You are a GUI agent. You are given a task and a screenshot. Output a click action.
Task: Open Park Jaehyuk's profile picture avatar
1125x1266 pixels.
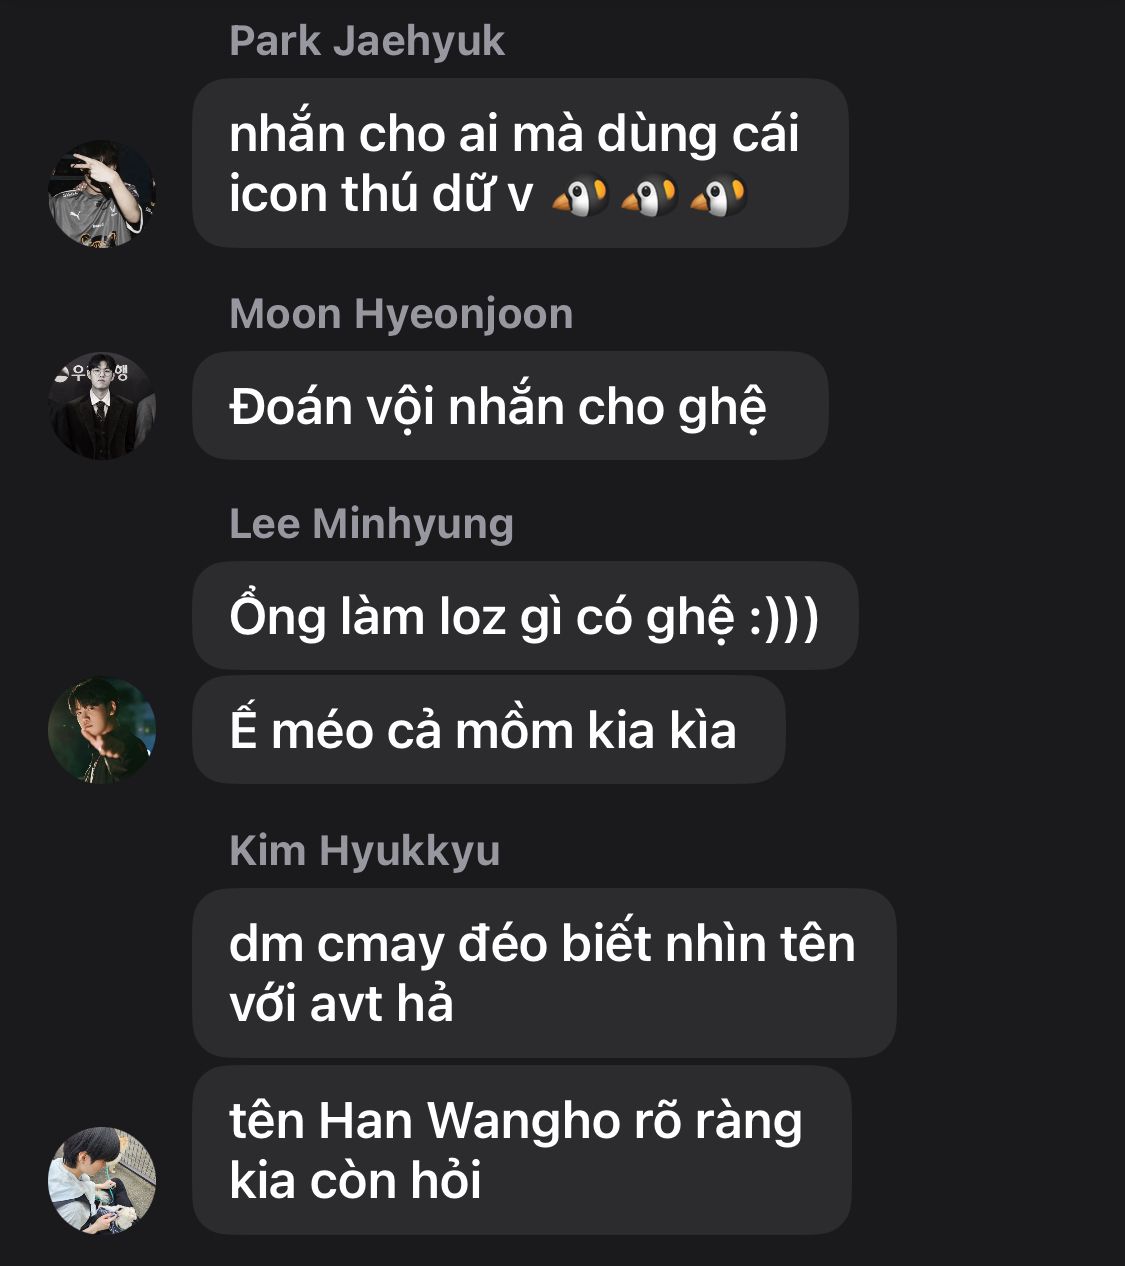(102, 194)
